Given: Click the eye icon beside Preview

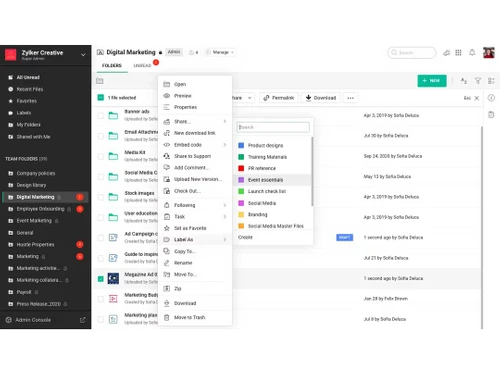Looking at the screenshot, I should tap(167, 96).
